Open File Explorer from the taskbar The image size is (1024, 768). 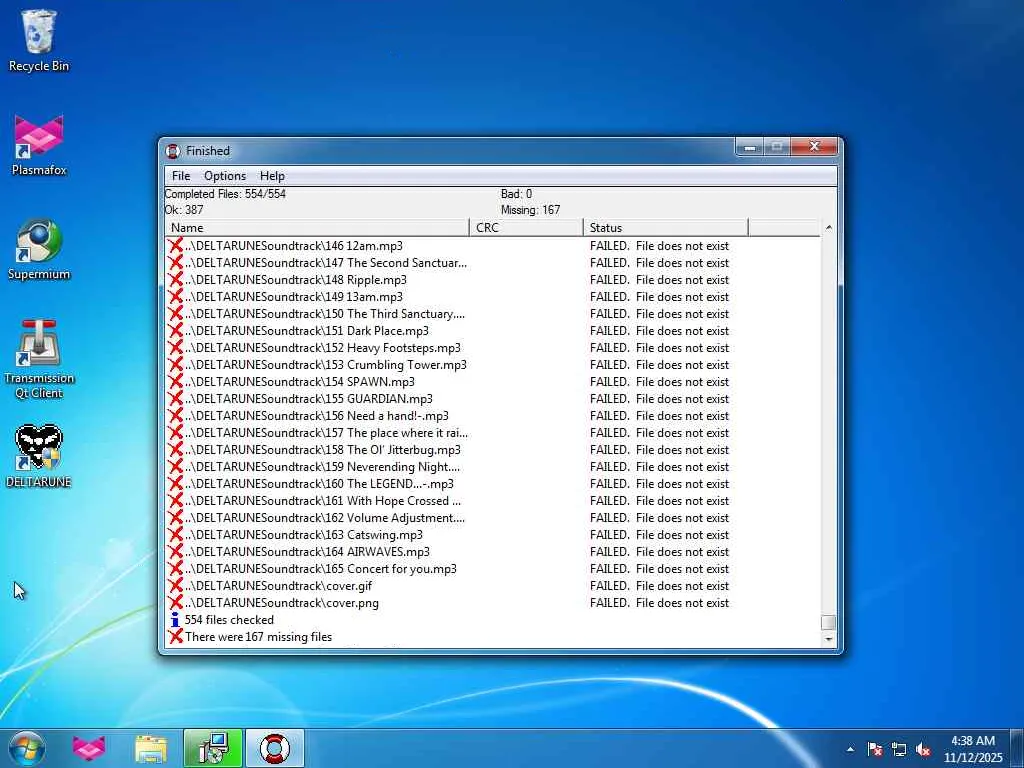pyautogui.click(x=151, y=748)
